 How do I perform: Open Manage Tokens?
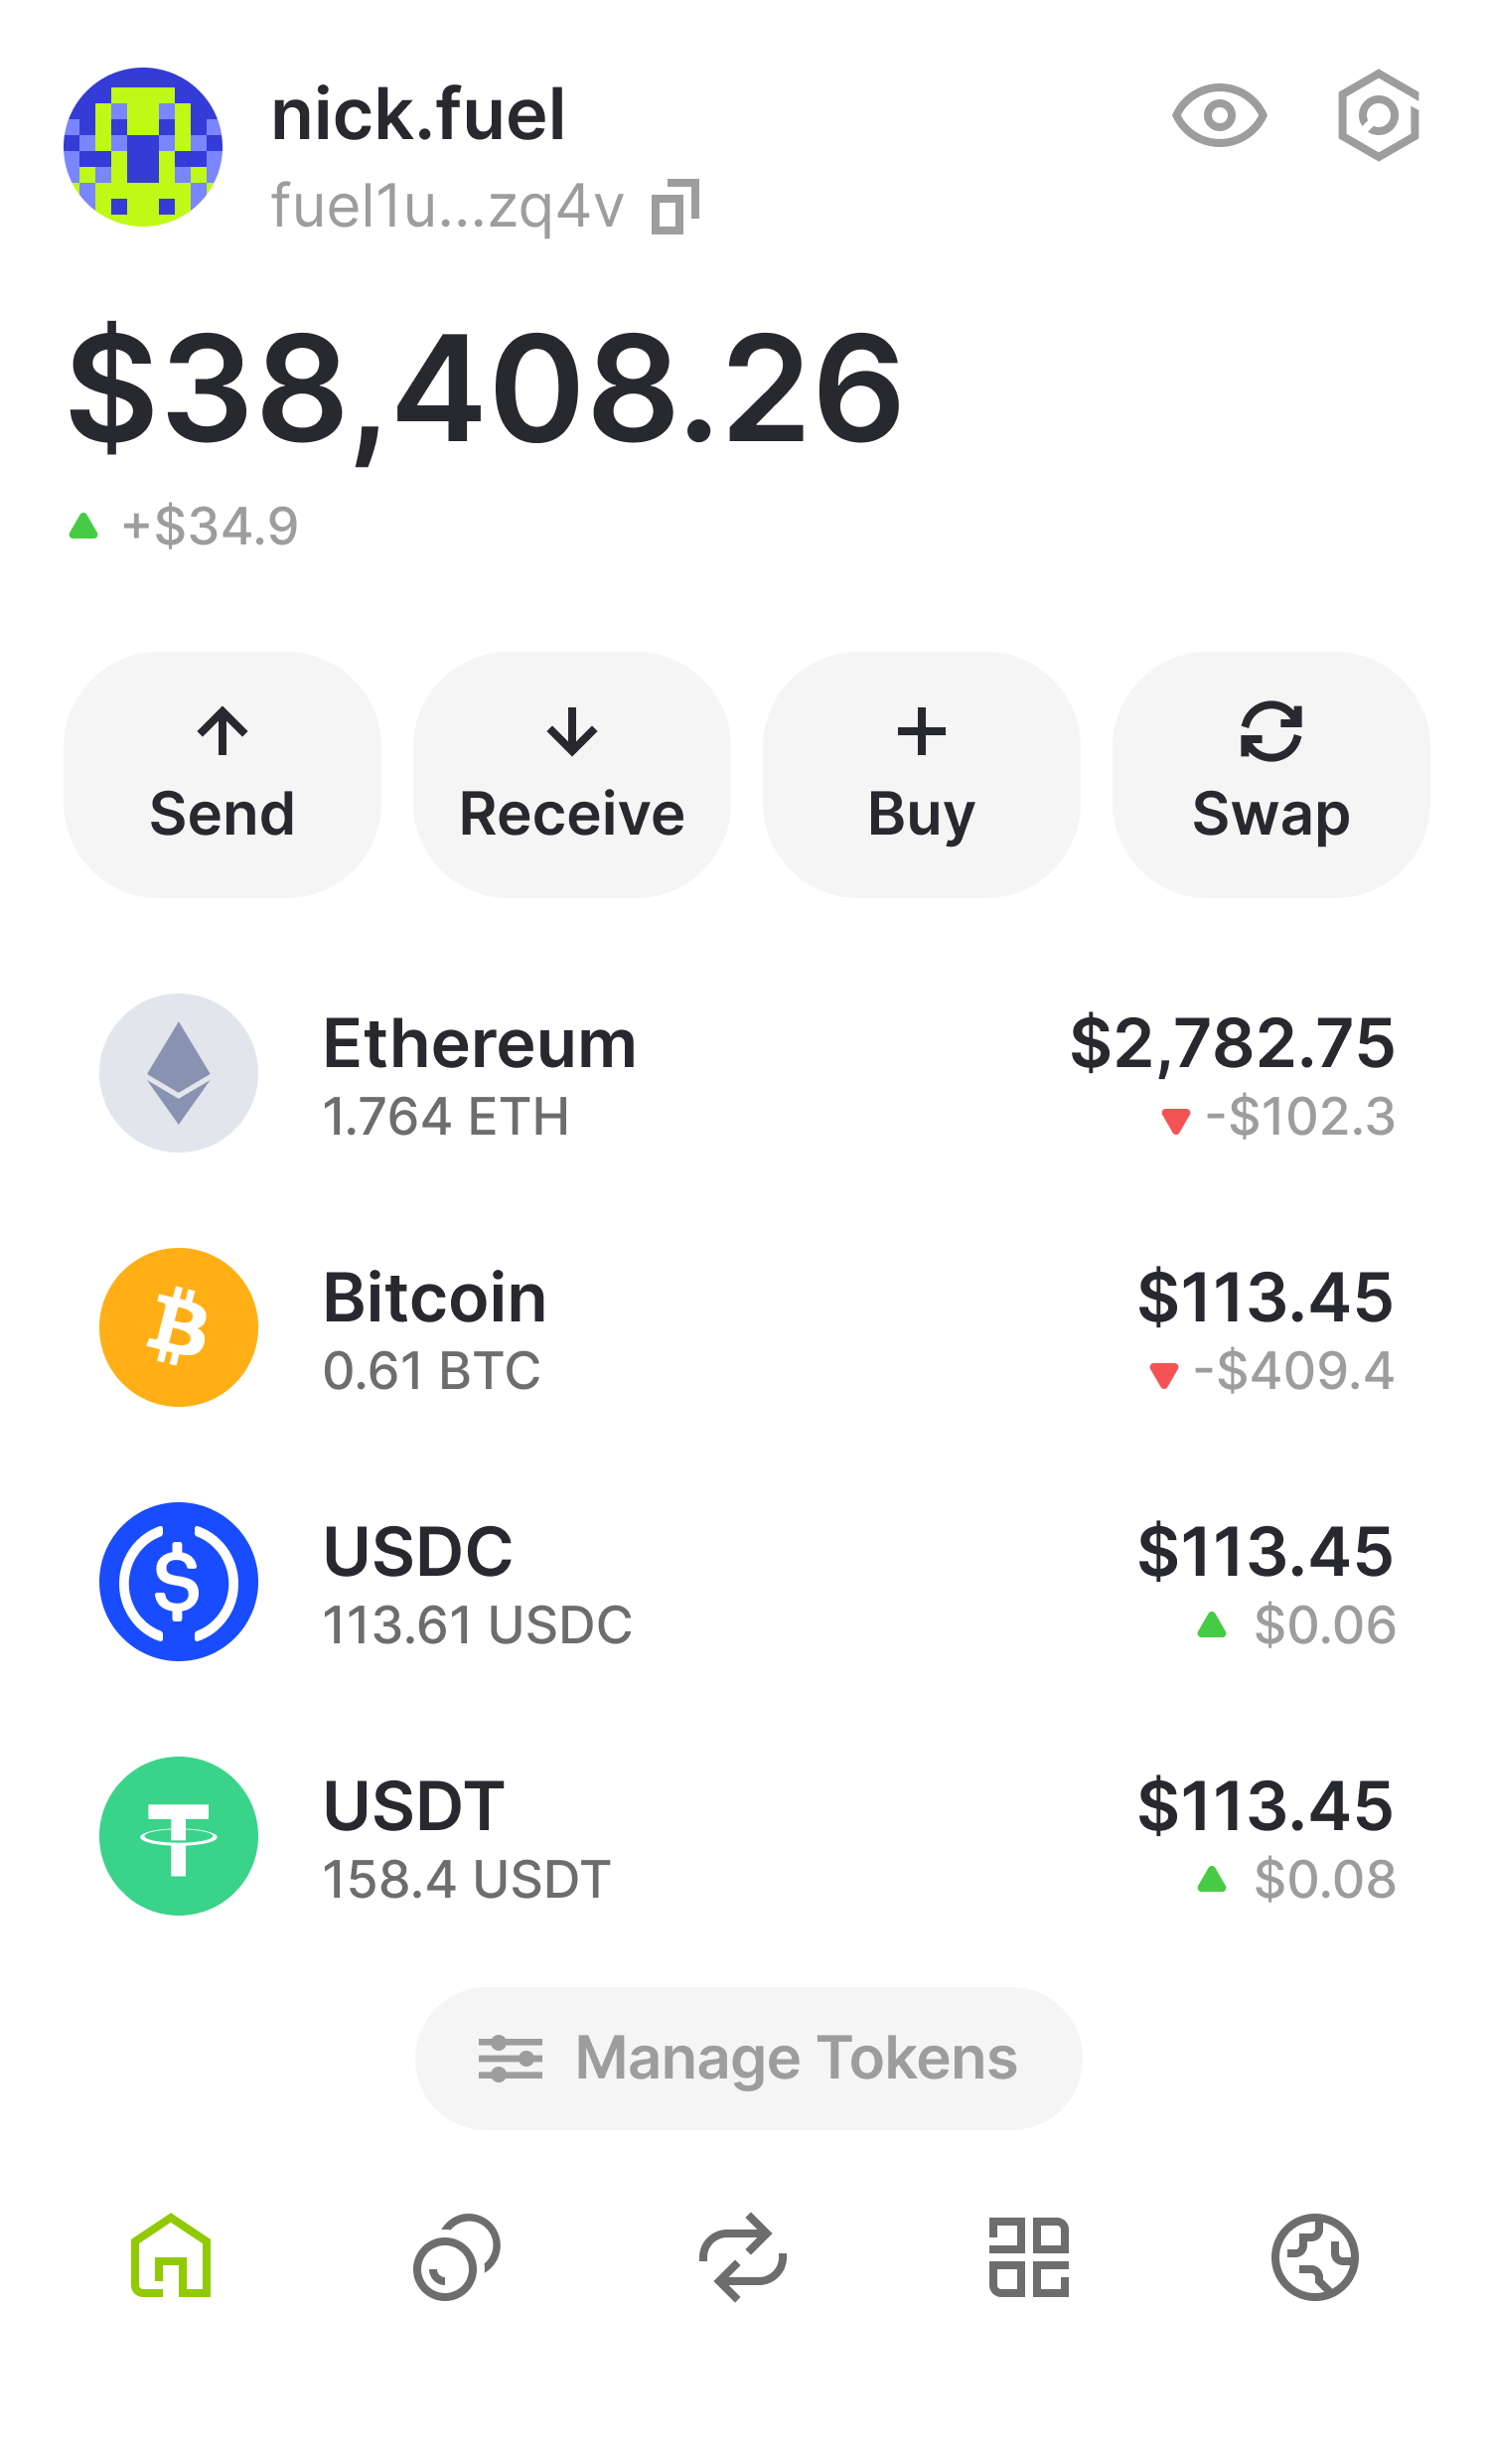(748, 2058)
